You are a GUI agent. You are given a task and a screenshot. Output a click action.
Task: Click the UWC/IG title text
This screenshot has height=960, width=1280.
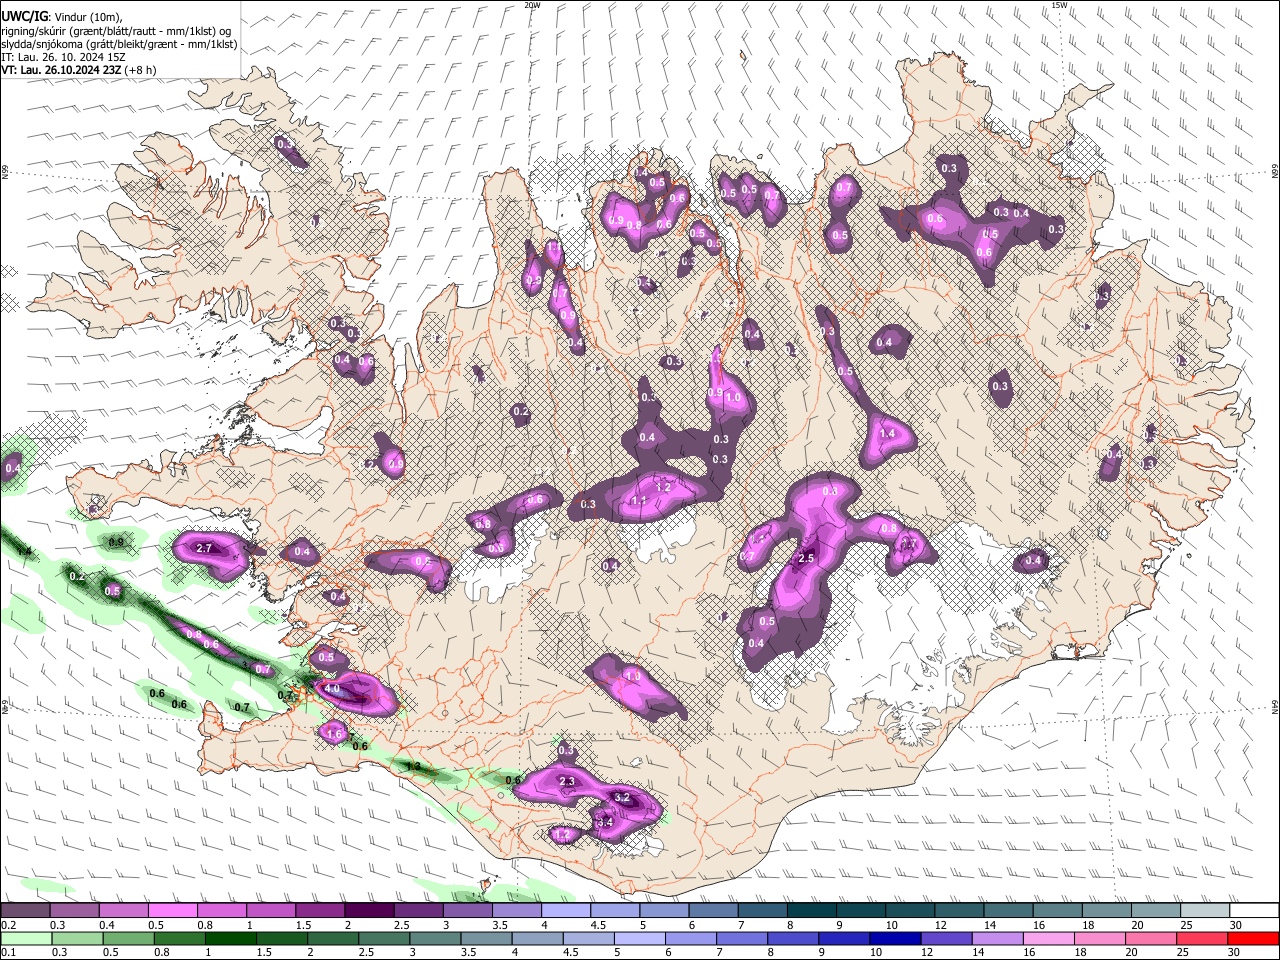[24, 14]
